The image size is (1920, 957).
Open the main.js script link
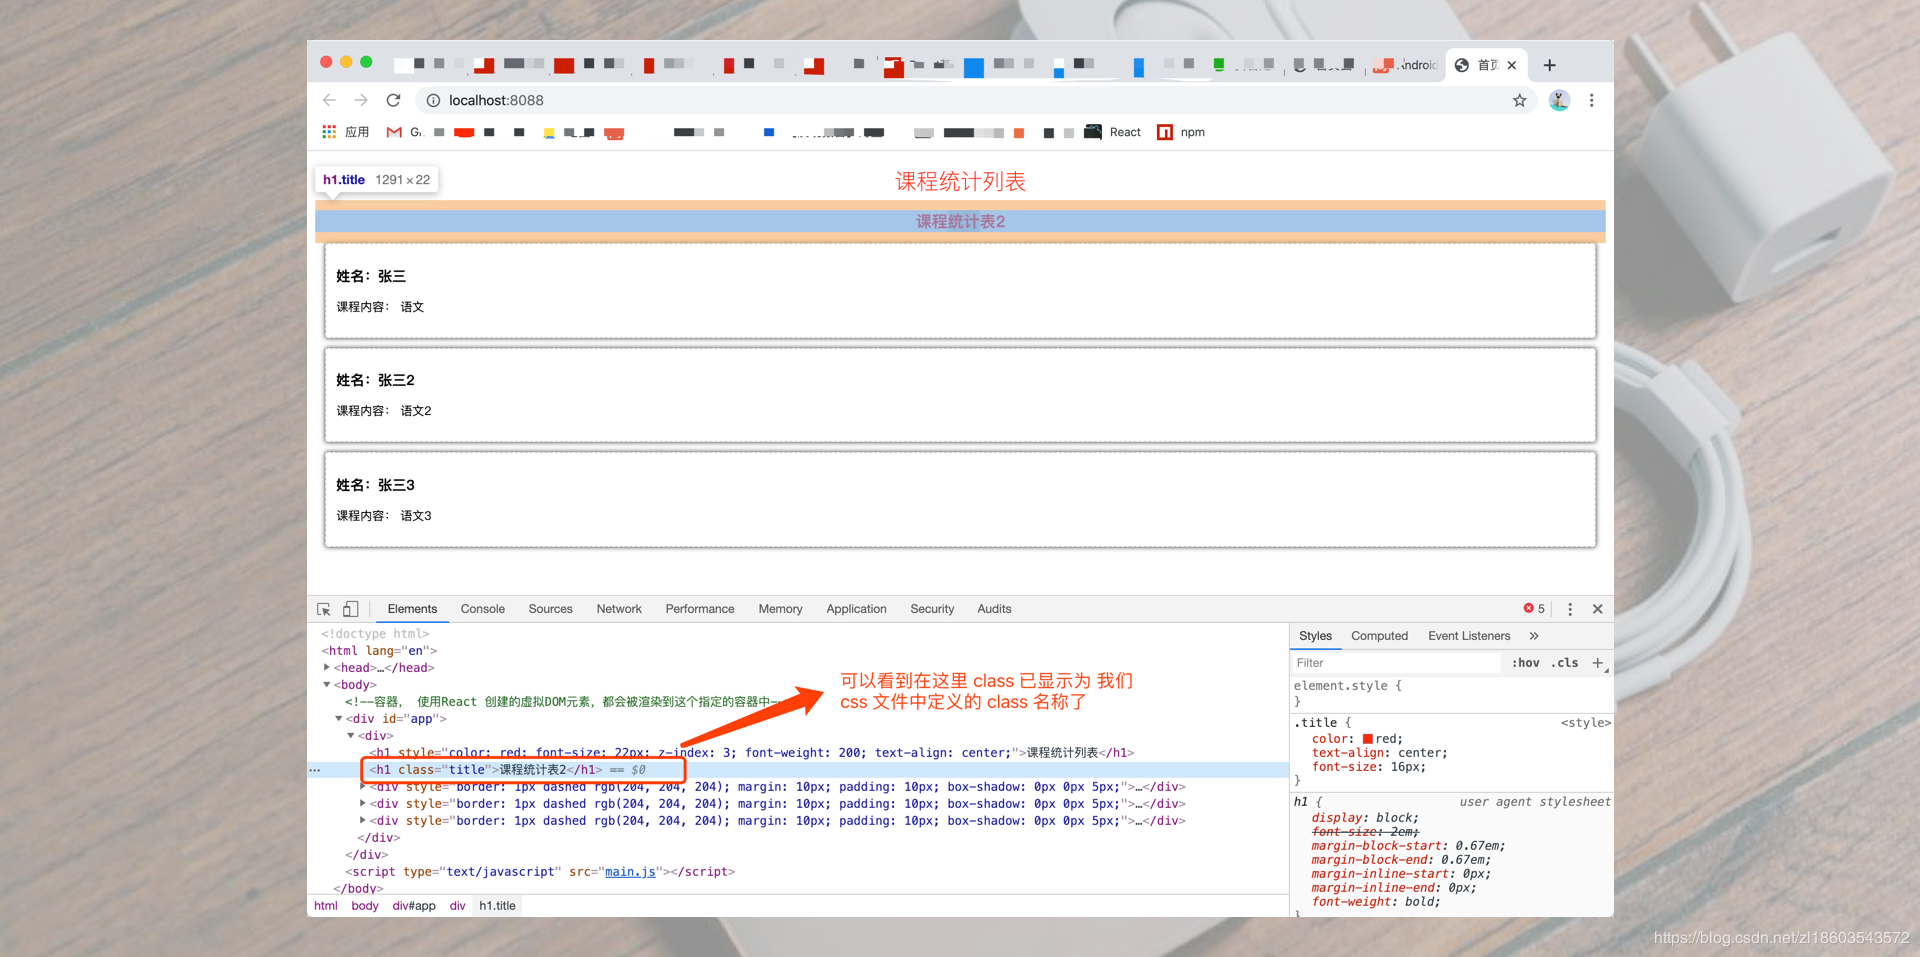pyautogui.click(x=630, y=872)
